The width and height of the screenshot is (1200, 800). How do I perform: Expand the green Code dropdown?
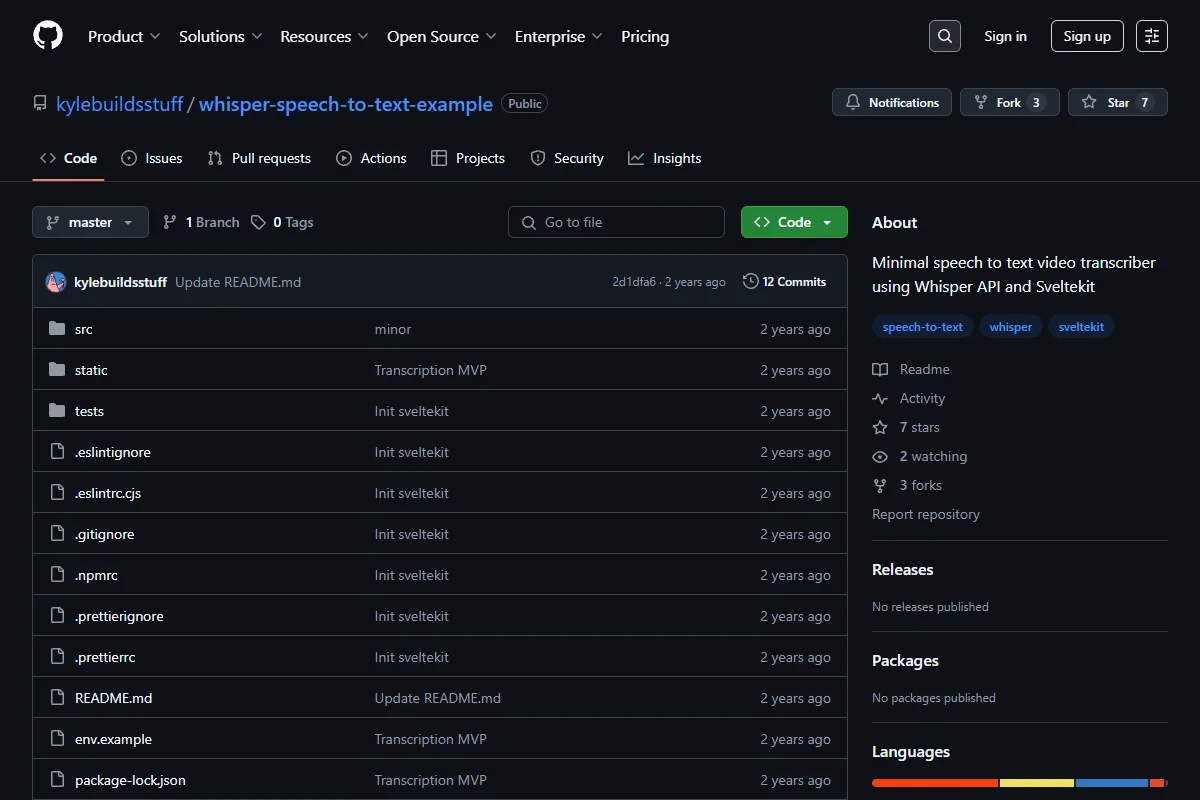pos(794,222)
